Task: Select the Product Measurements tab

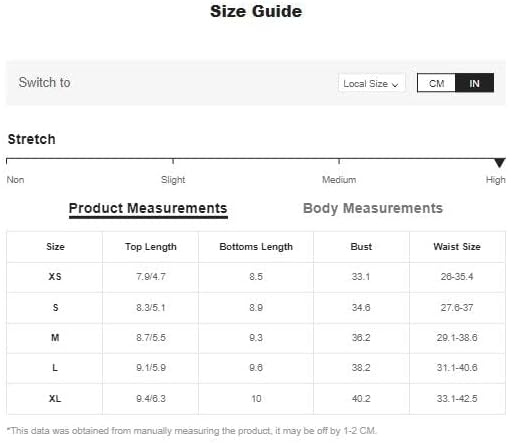Action: point(148,209)
